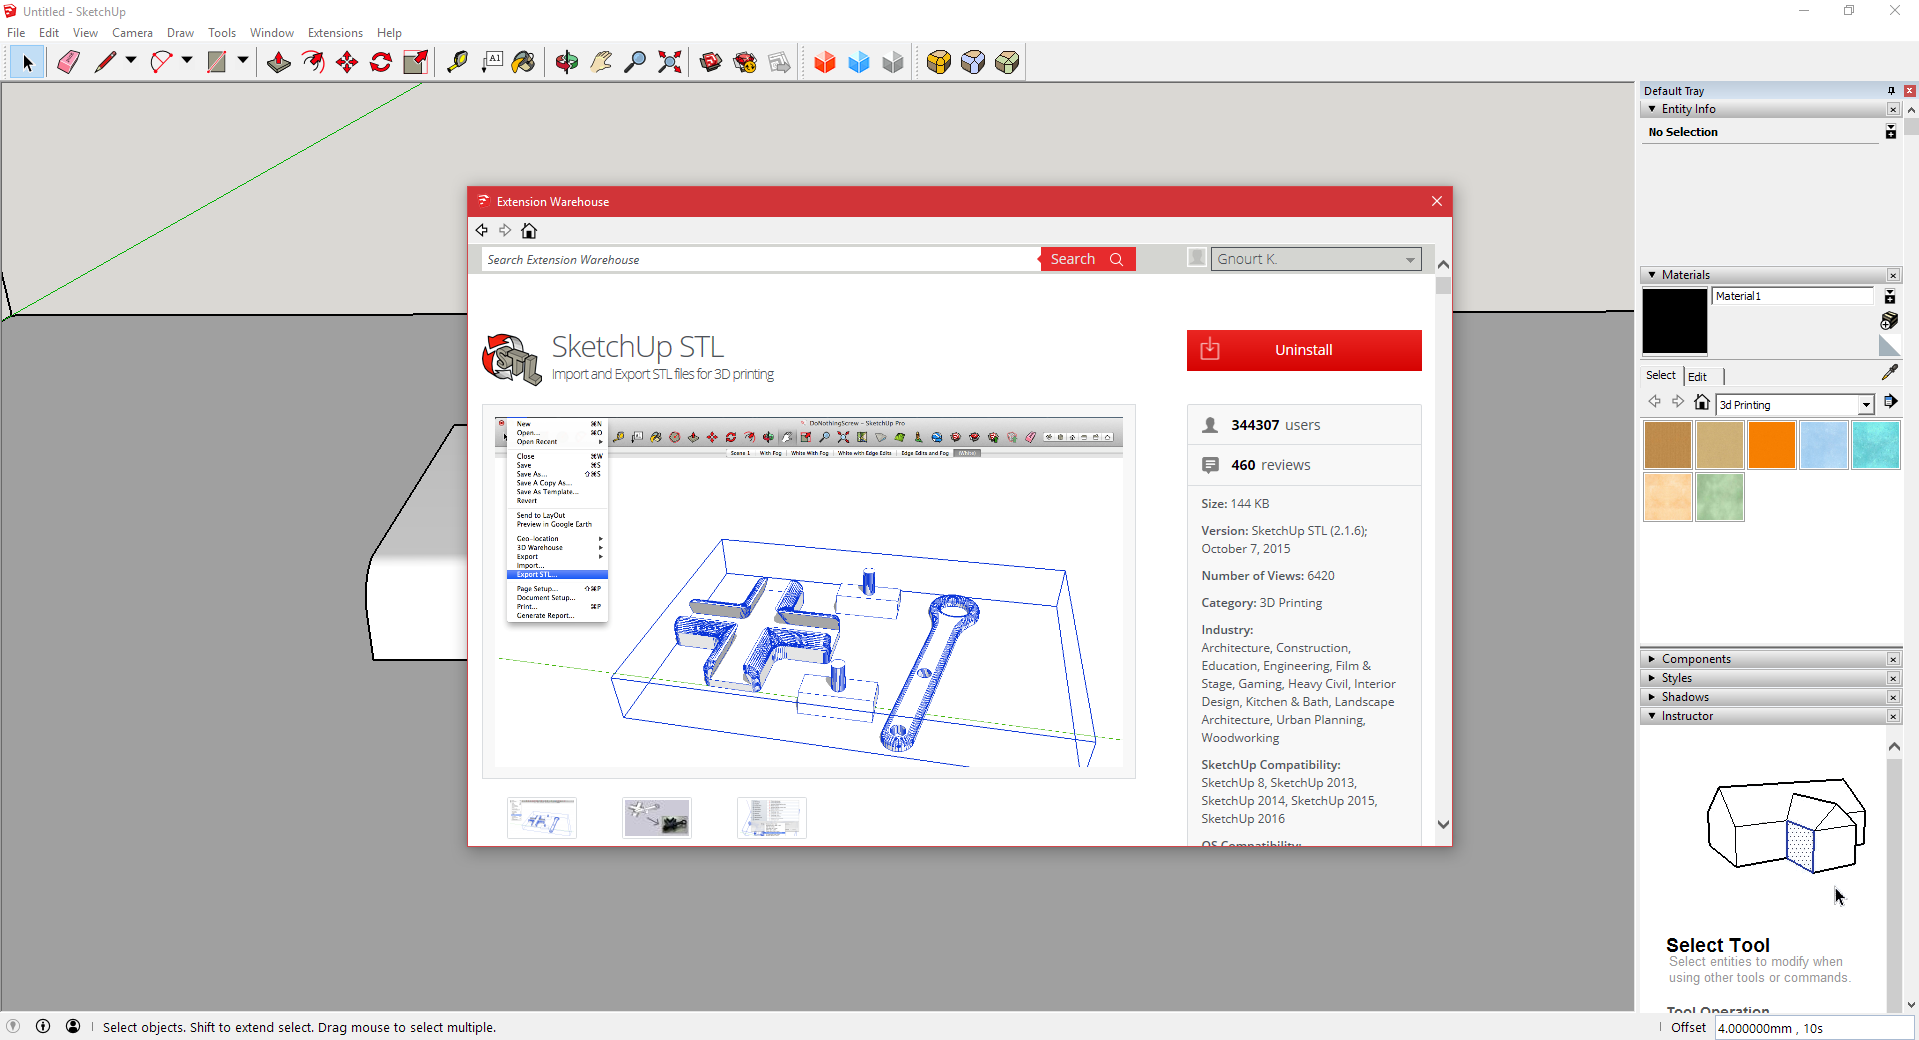Viewport: 1919px width, 1040px height.
Task: Click the user profile status bar icon
Action: (73, 1026)
